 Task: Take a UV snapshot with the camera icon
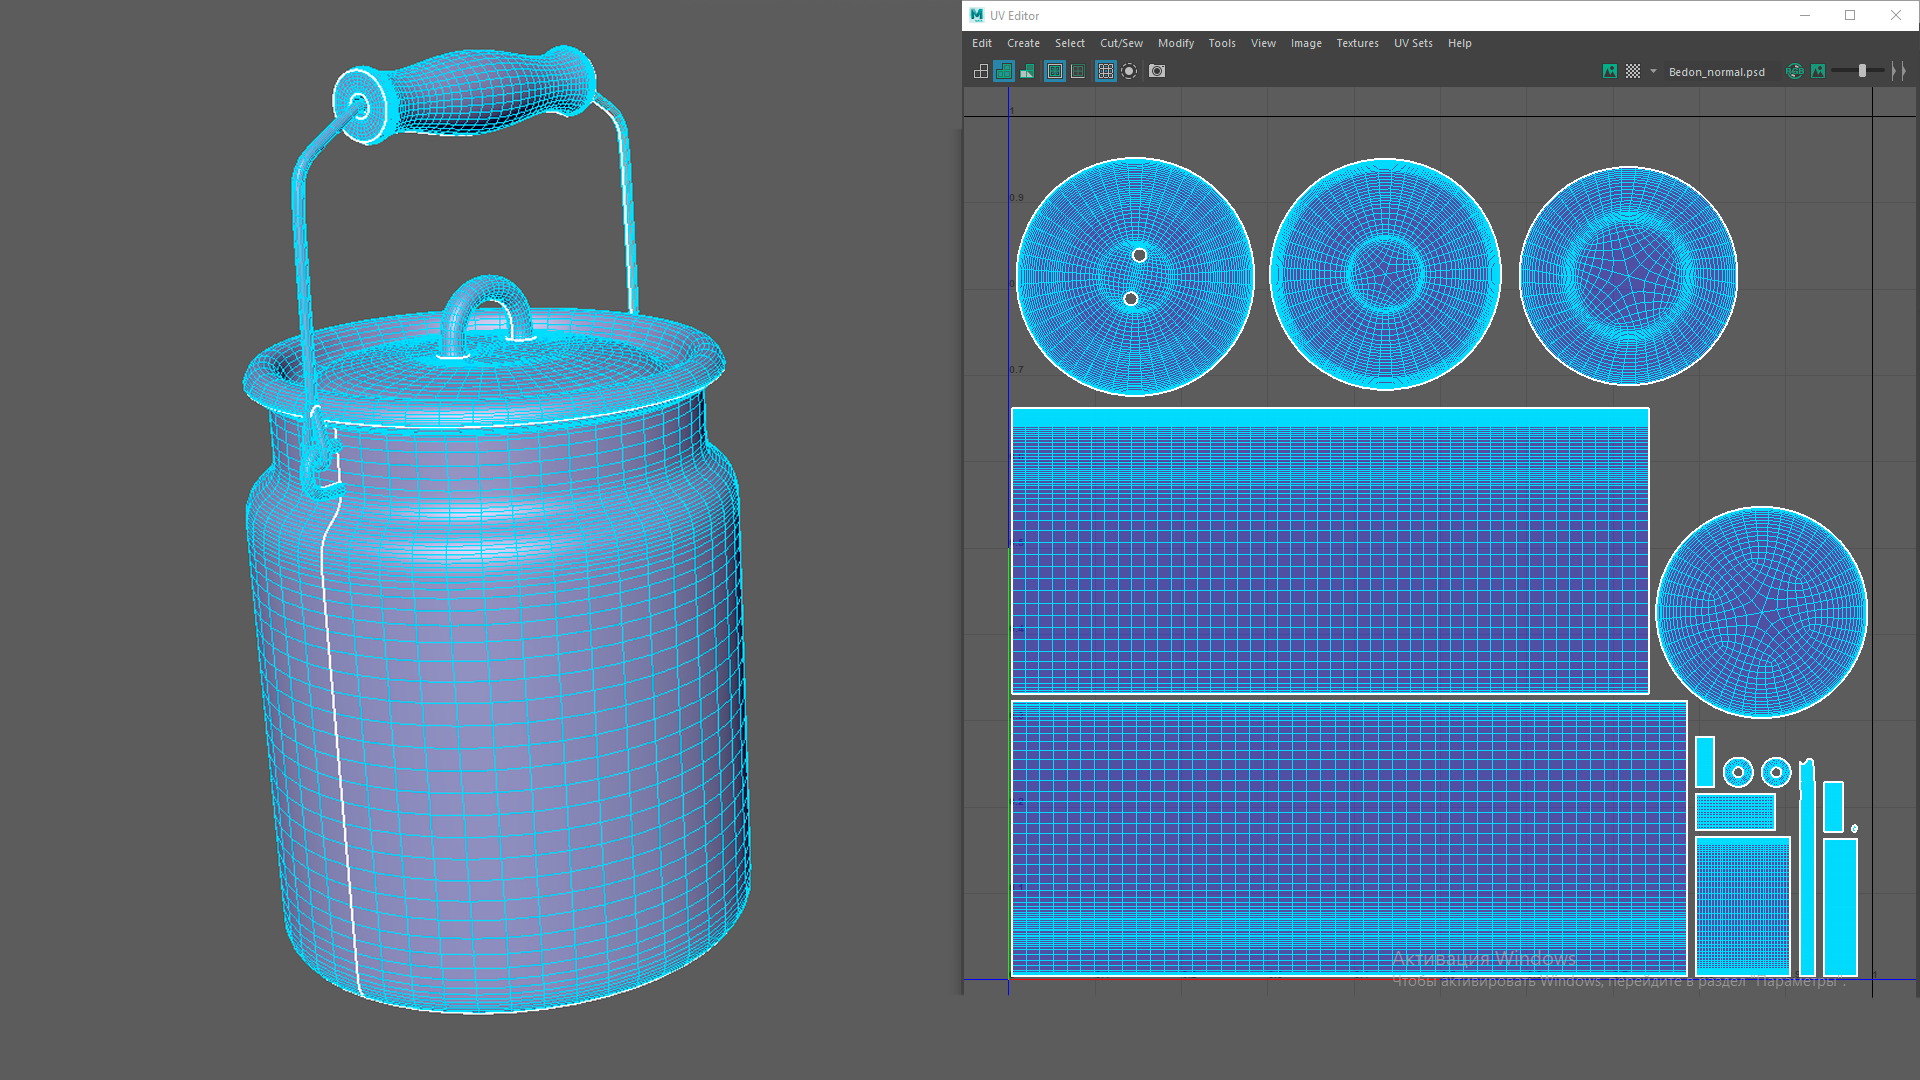point(1157,71)
